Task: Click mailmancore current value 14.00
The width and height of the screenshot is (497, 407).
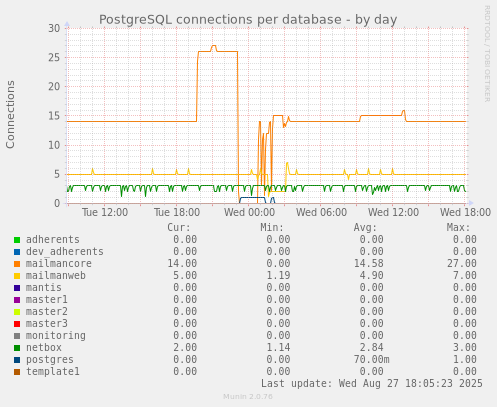Action: tap(182, 263)
